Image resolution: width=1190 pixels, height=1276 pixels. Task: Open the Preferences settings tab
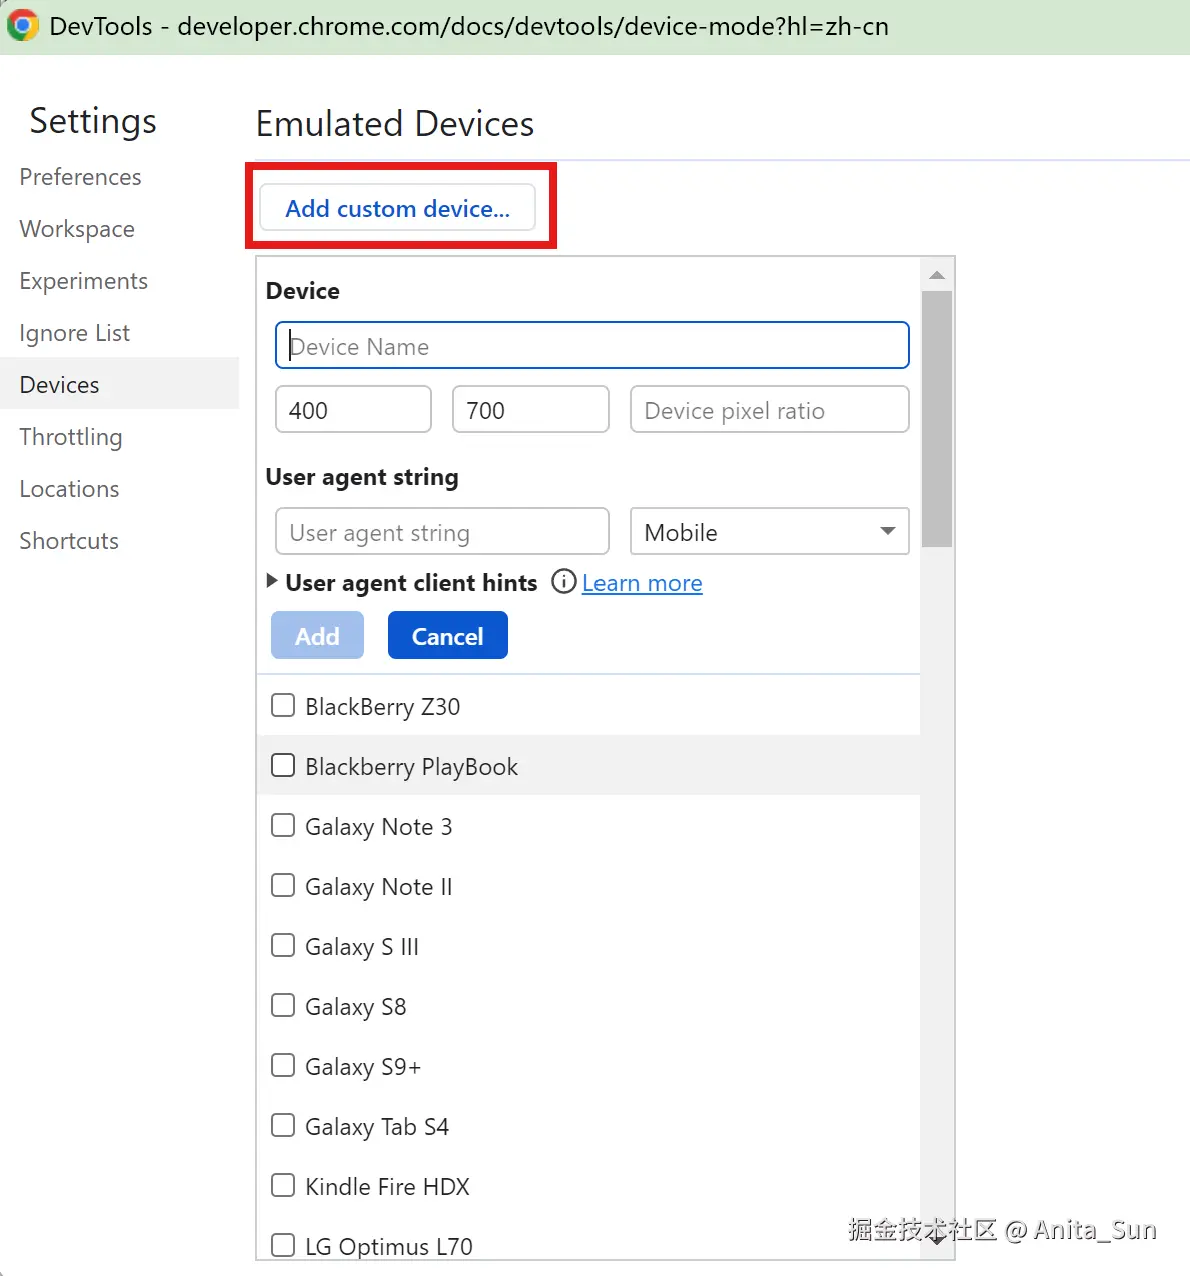click(x=80, y=177)
